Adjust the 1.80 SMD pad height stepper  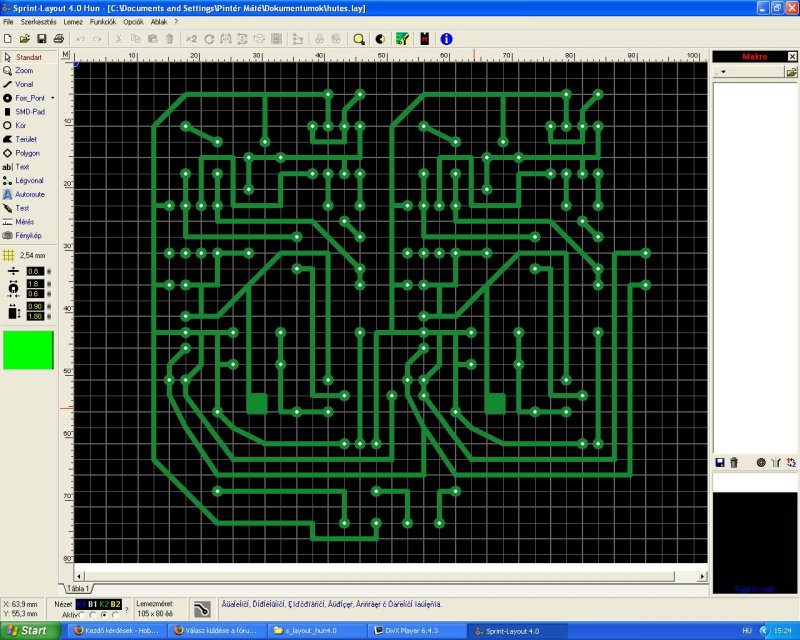click(x=49, y=316)
